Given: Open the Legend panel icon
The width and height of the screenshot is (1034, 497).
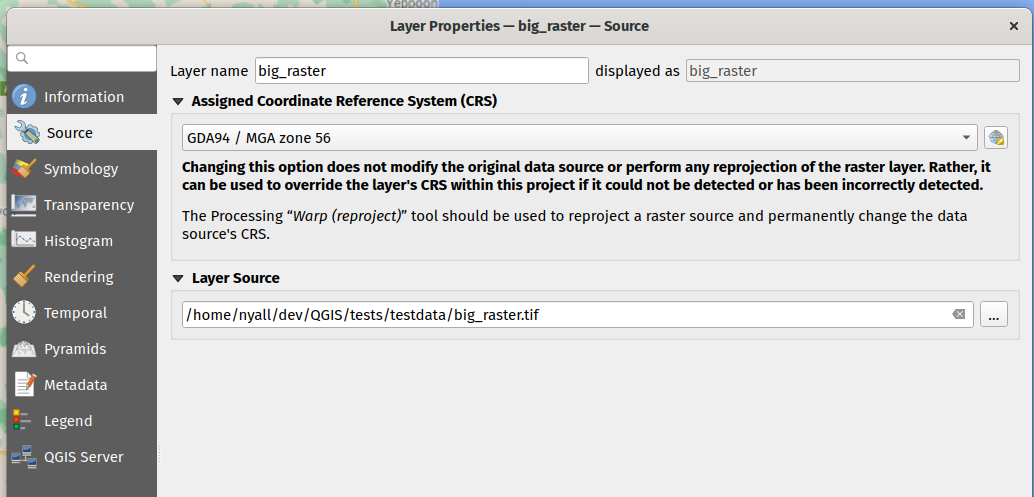Looking at the screenshot, I should [x=25, y=421].
